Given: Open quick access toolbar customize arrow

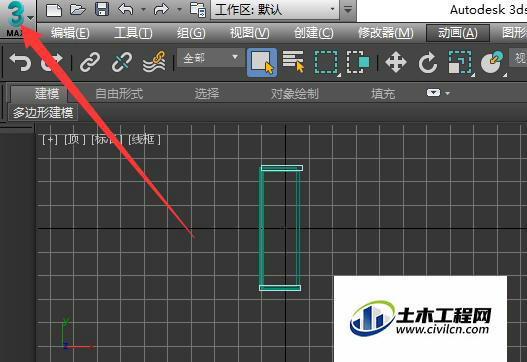Looking at the screenshot, I should 348,10.
